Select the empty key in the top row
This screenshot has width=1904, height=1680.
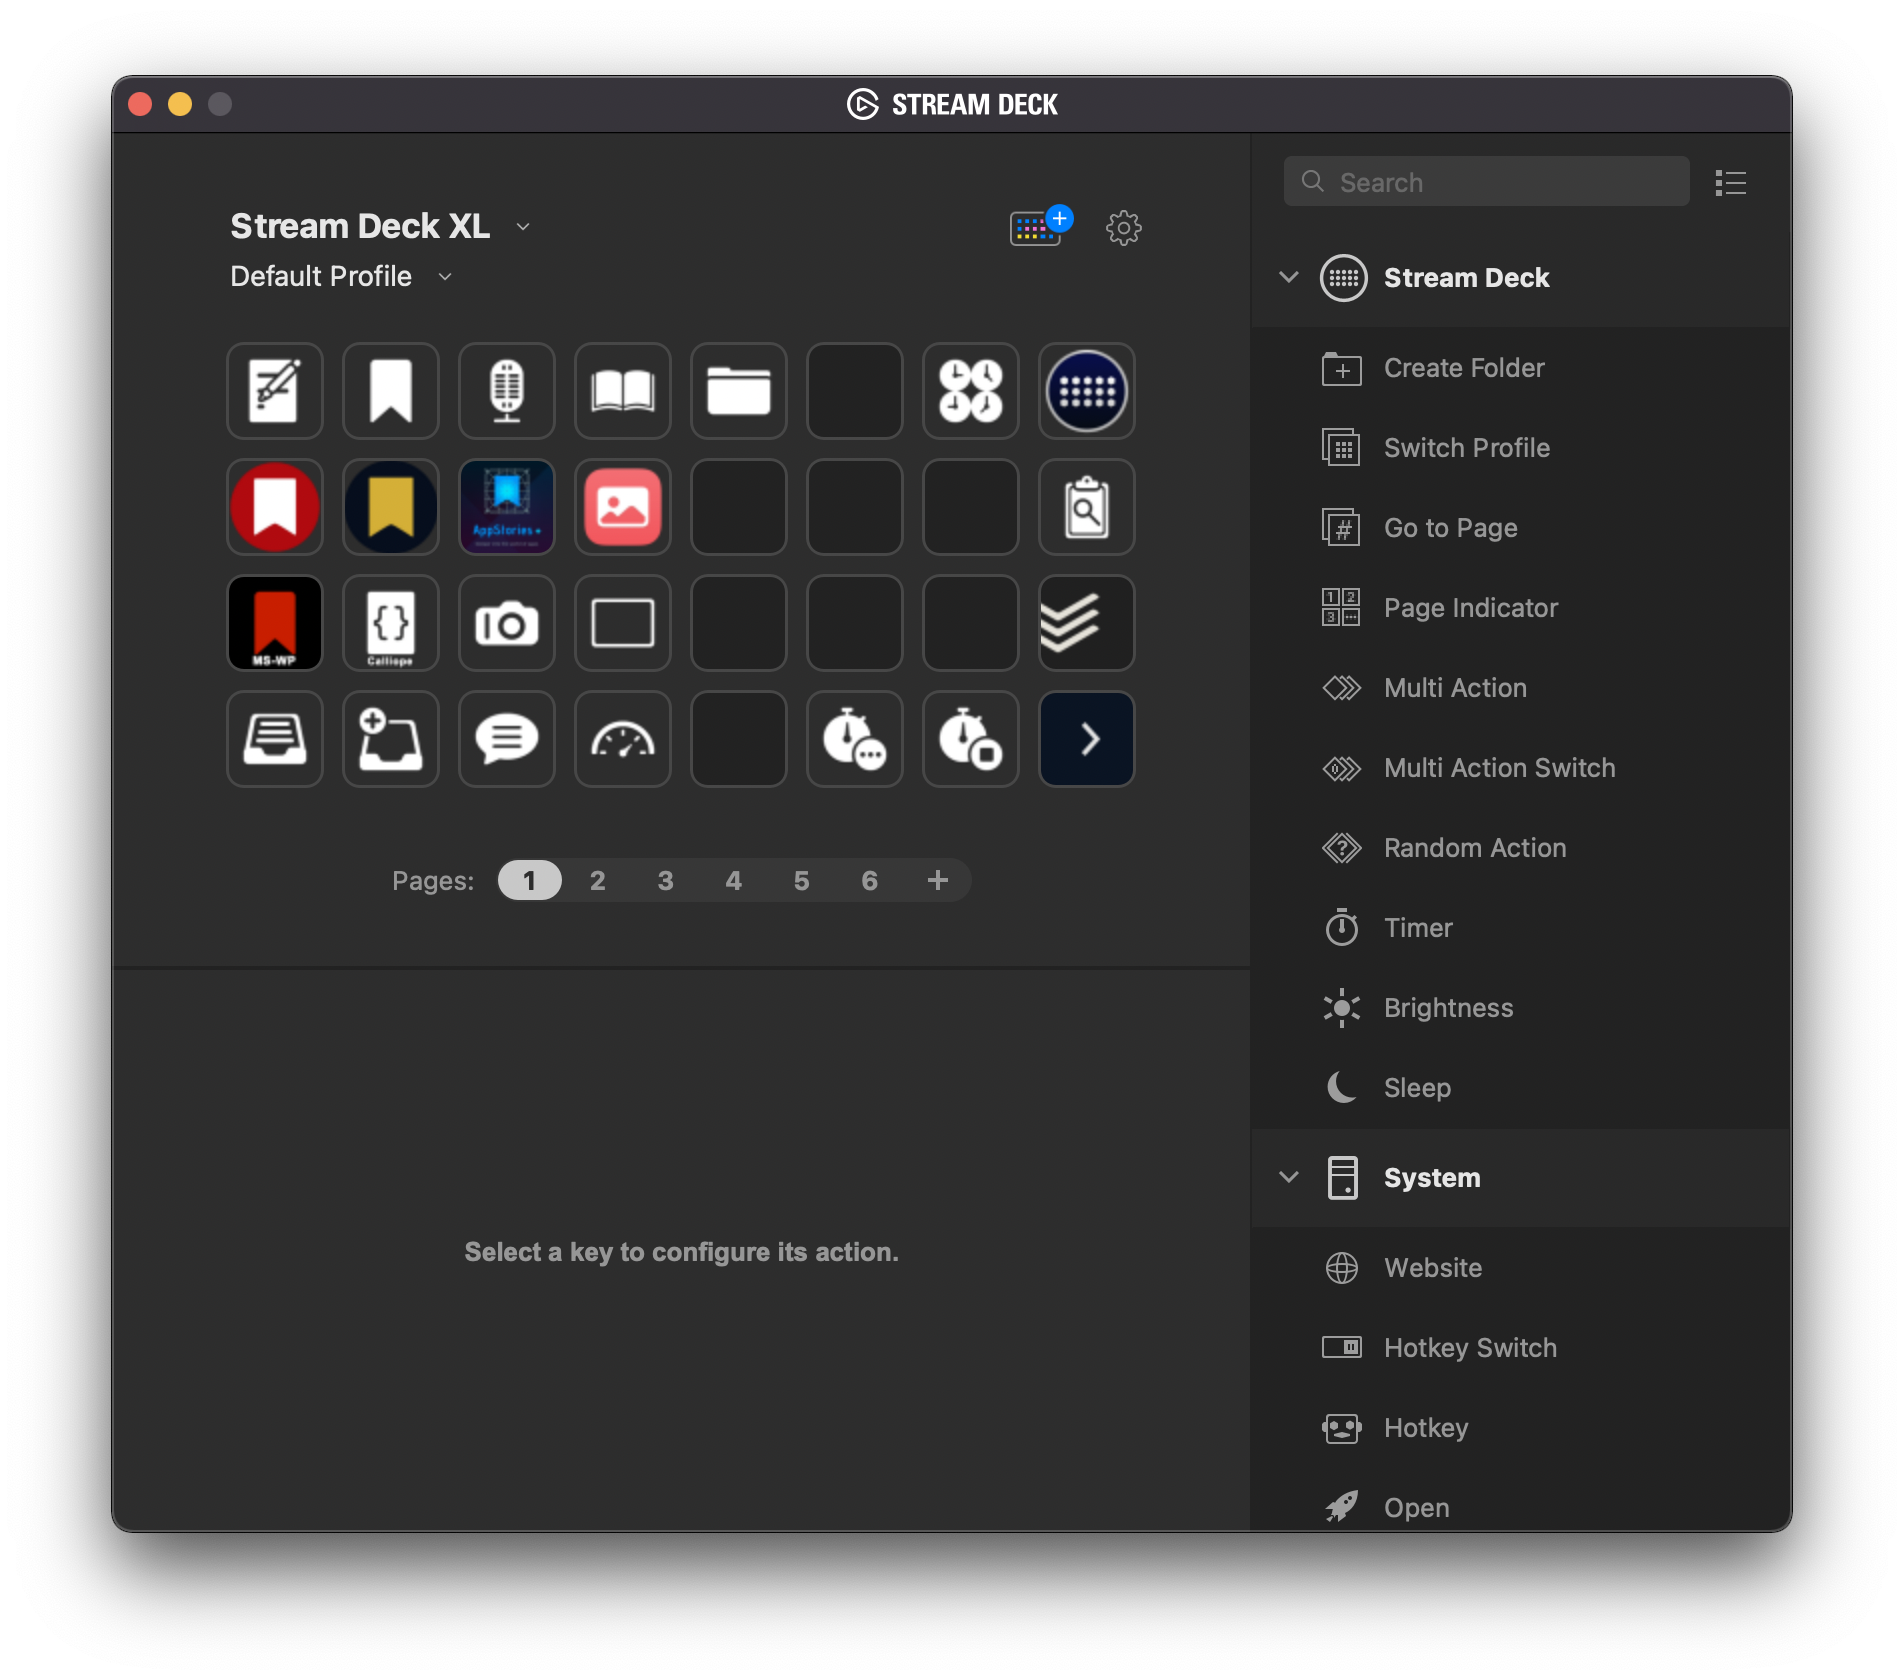coord(855,391)
